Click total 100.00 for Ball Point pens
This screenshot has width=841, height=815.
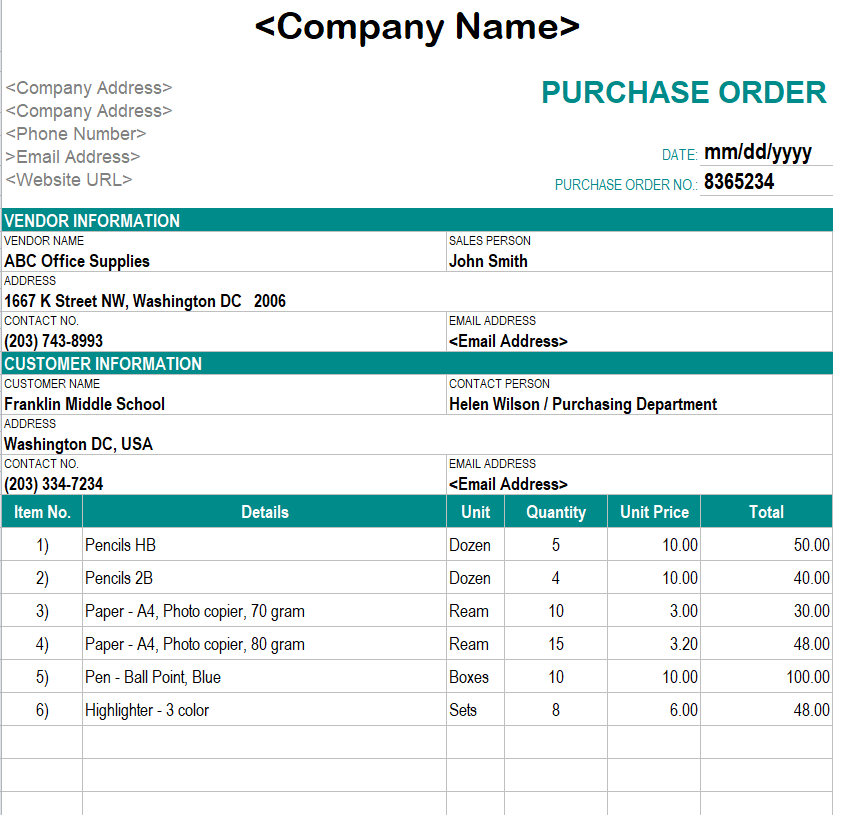[x=766, y=677]
